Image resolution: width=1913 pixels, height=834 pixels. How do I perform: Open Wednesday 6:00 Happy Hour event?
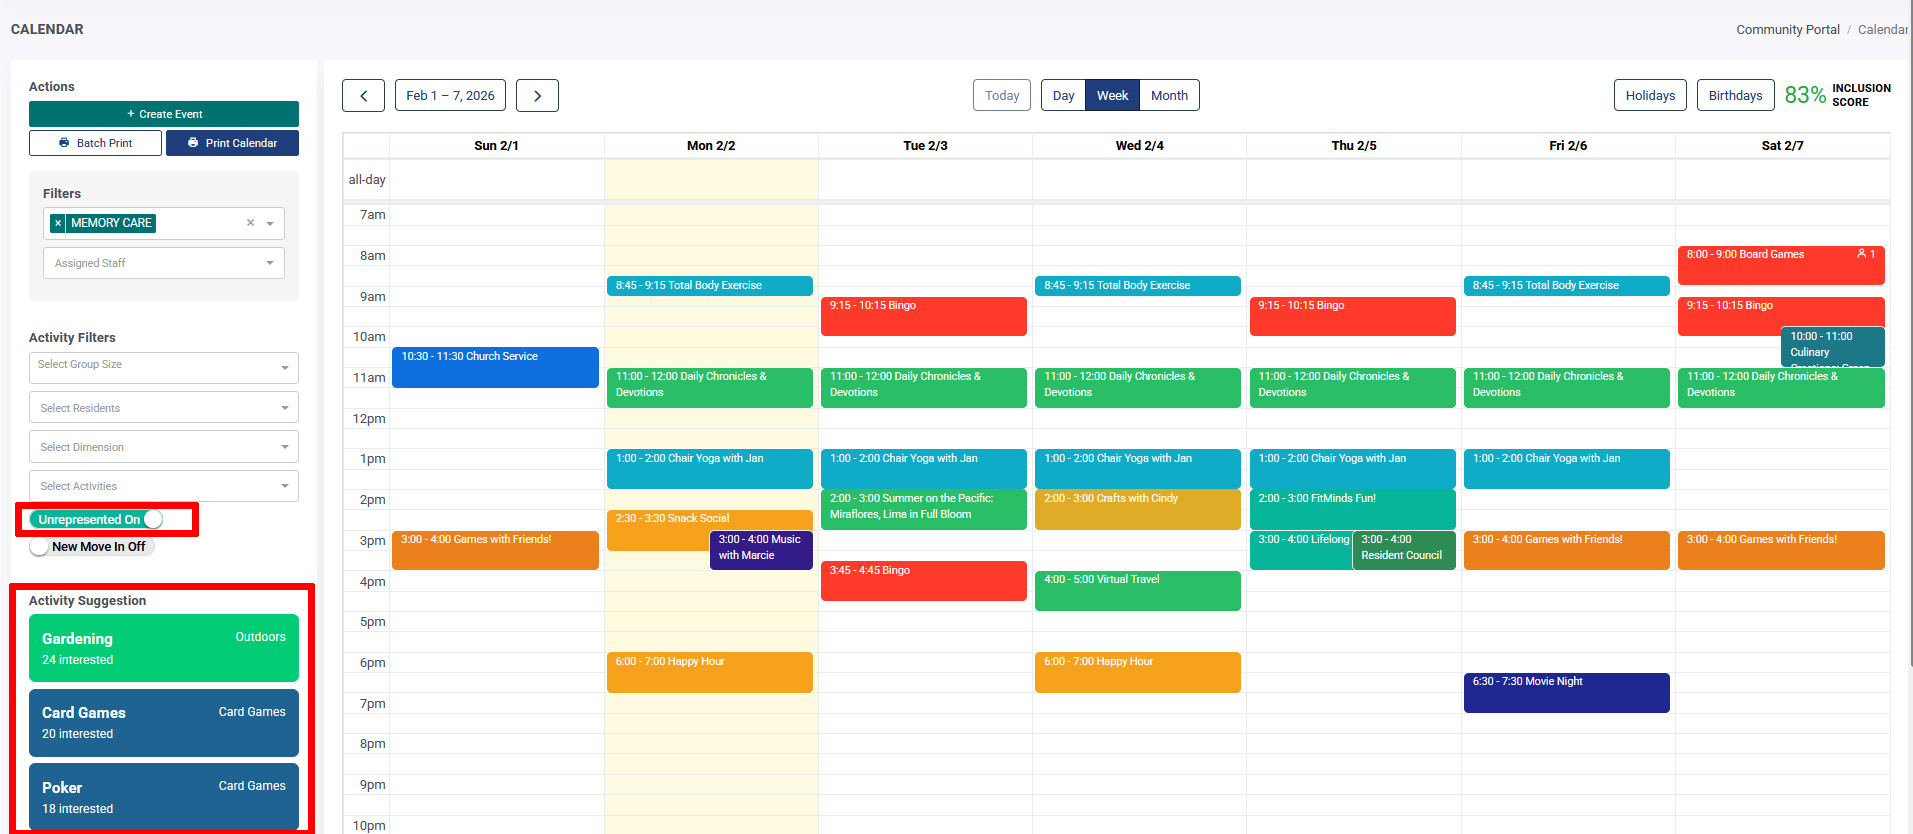(x=1137, y=672)
